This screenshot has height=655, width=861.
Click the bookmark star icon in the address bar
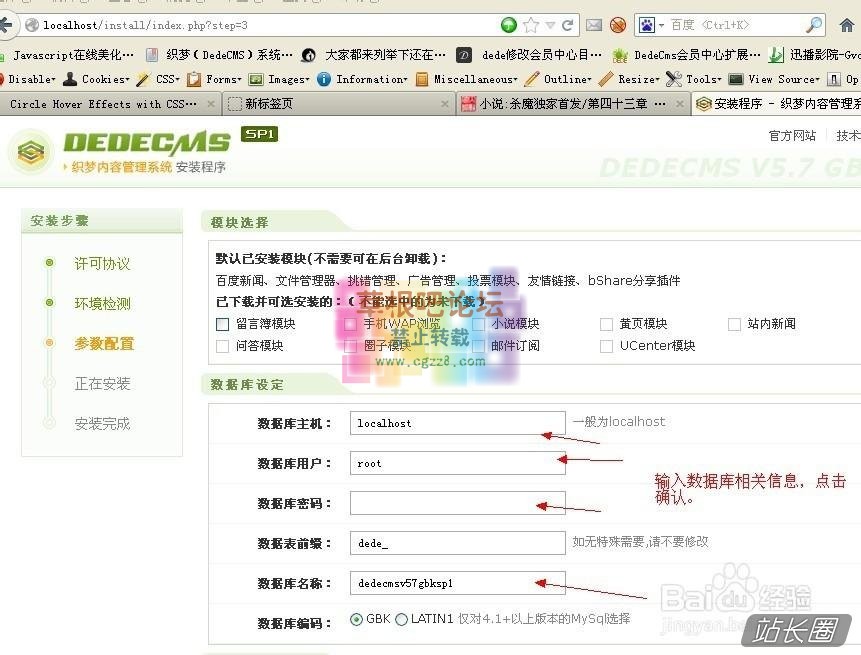pos(530,25)
